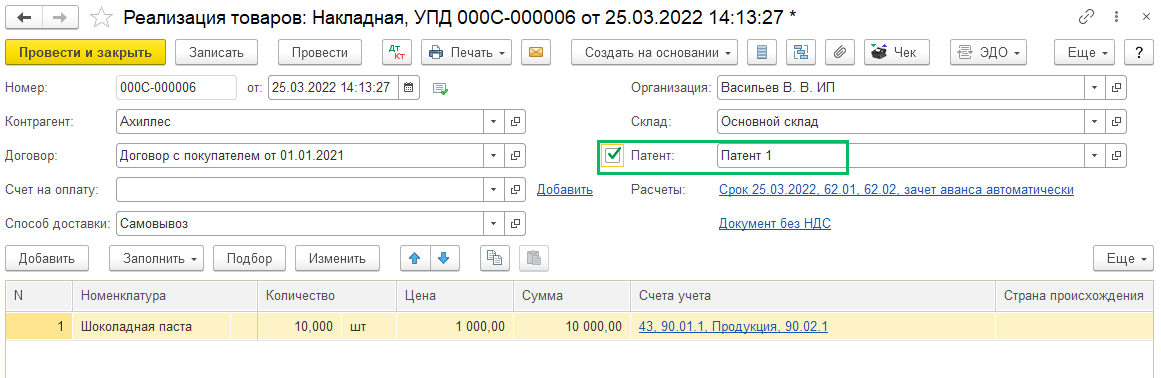Open calendar picker for document date
The width and height of the screenshot is (1161, 378).
(409, 87)
